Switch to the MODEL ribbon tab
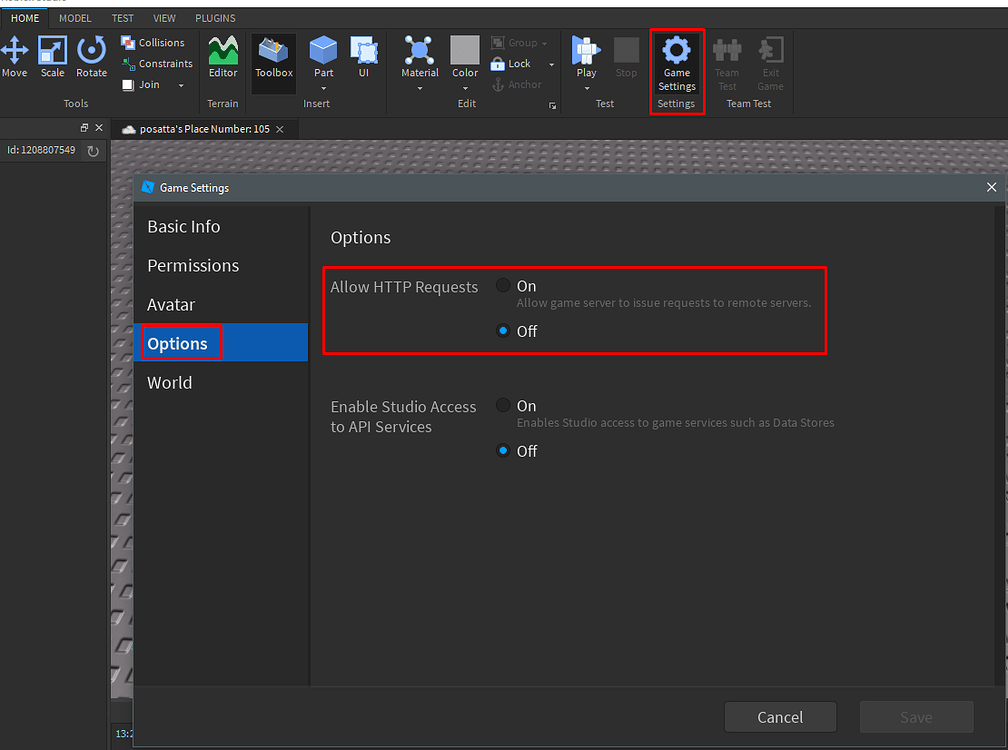The height and width of the screenshot is (750, 1008). tap(75, 17)
